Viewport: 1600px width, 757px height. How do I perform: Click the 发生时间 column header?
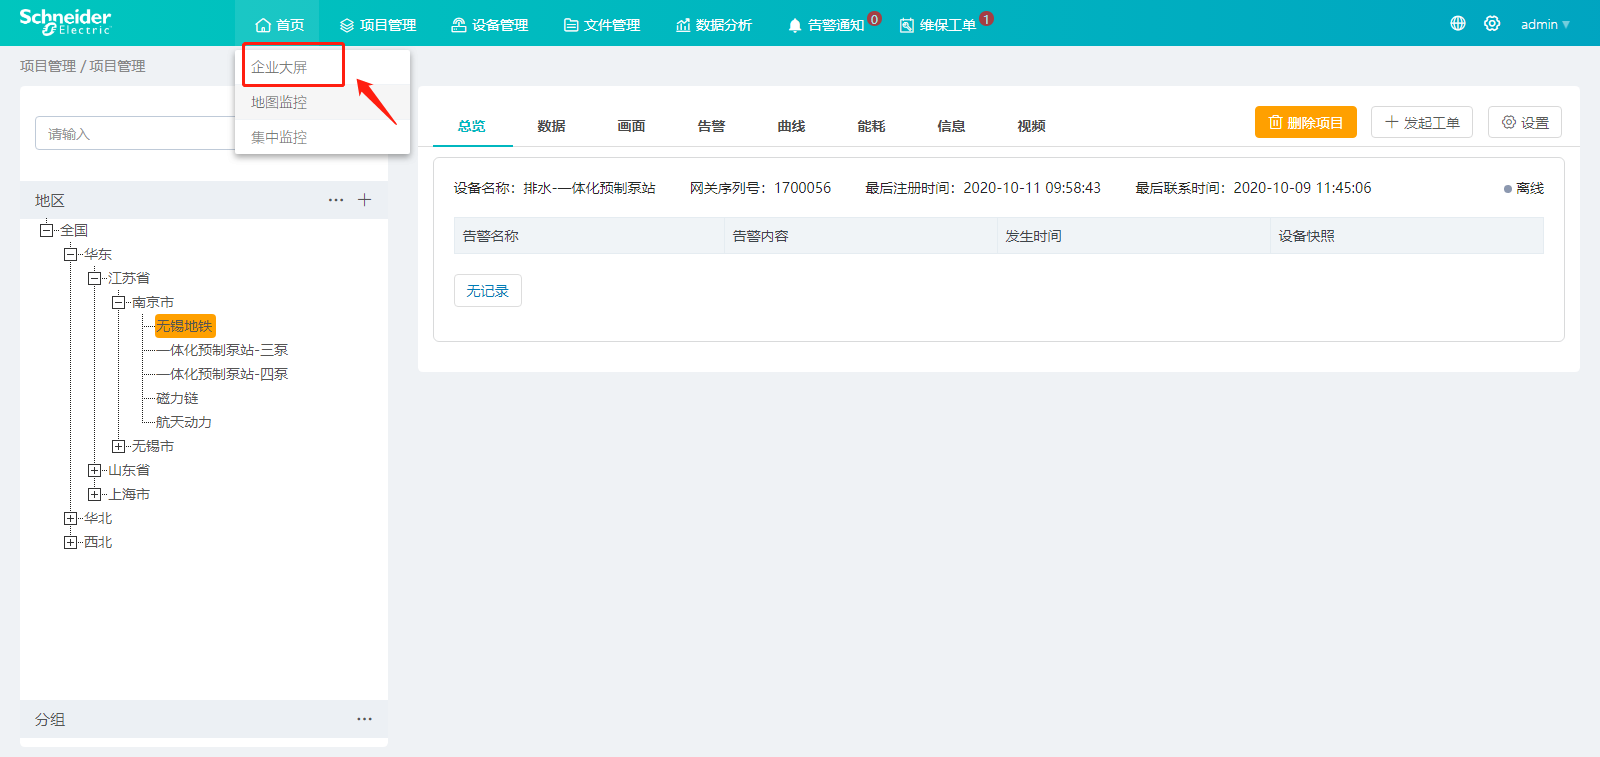tap(1134, 236)
